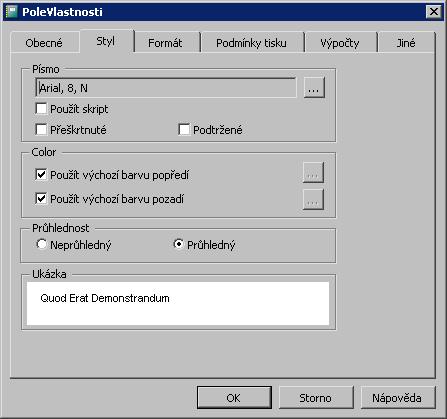
Task: Confirm with the OK button
Action: click(x=234, y=397)
